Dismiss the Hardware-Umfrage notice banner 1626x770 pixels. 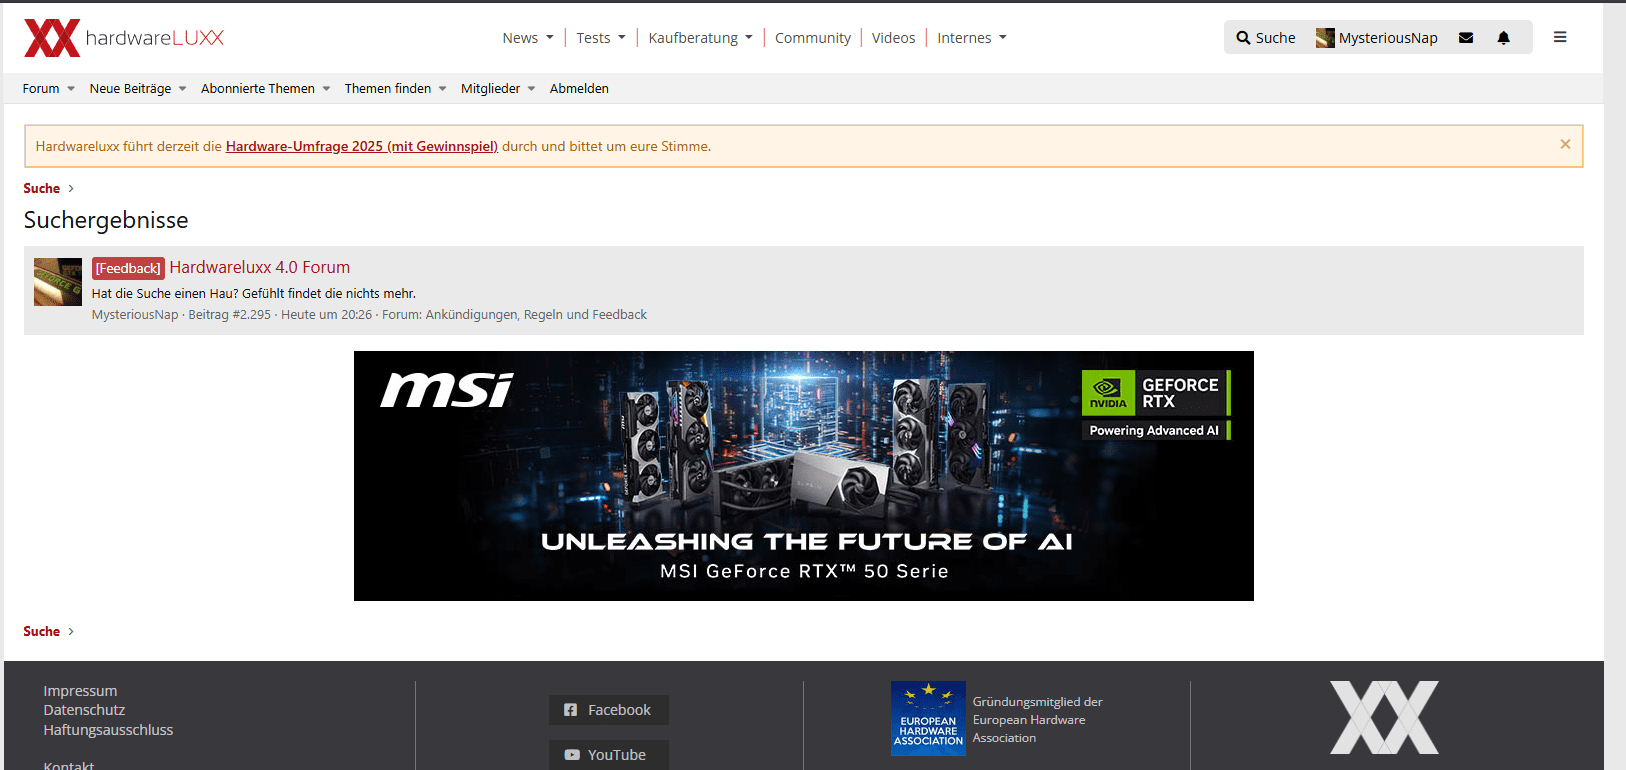(1565, 145)
